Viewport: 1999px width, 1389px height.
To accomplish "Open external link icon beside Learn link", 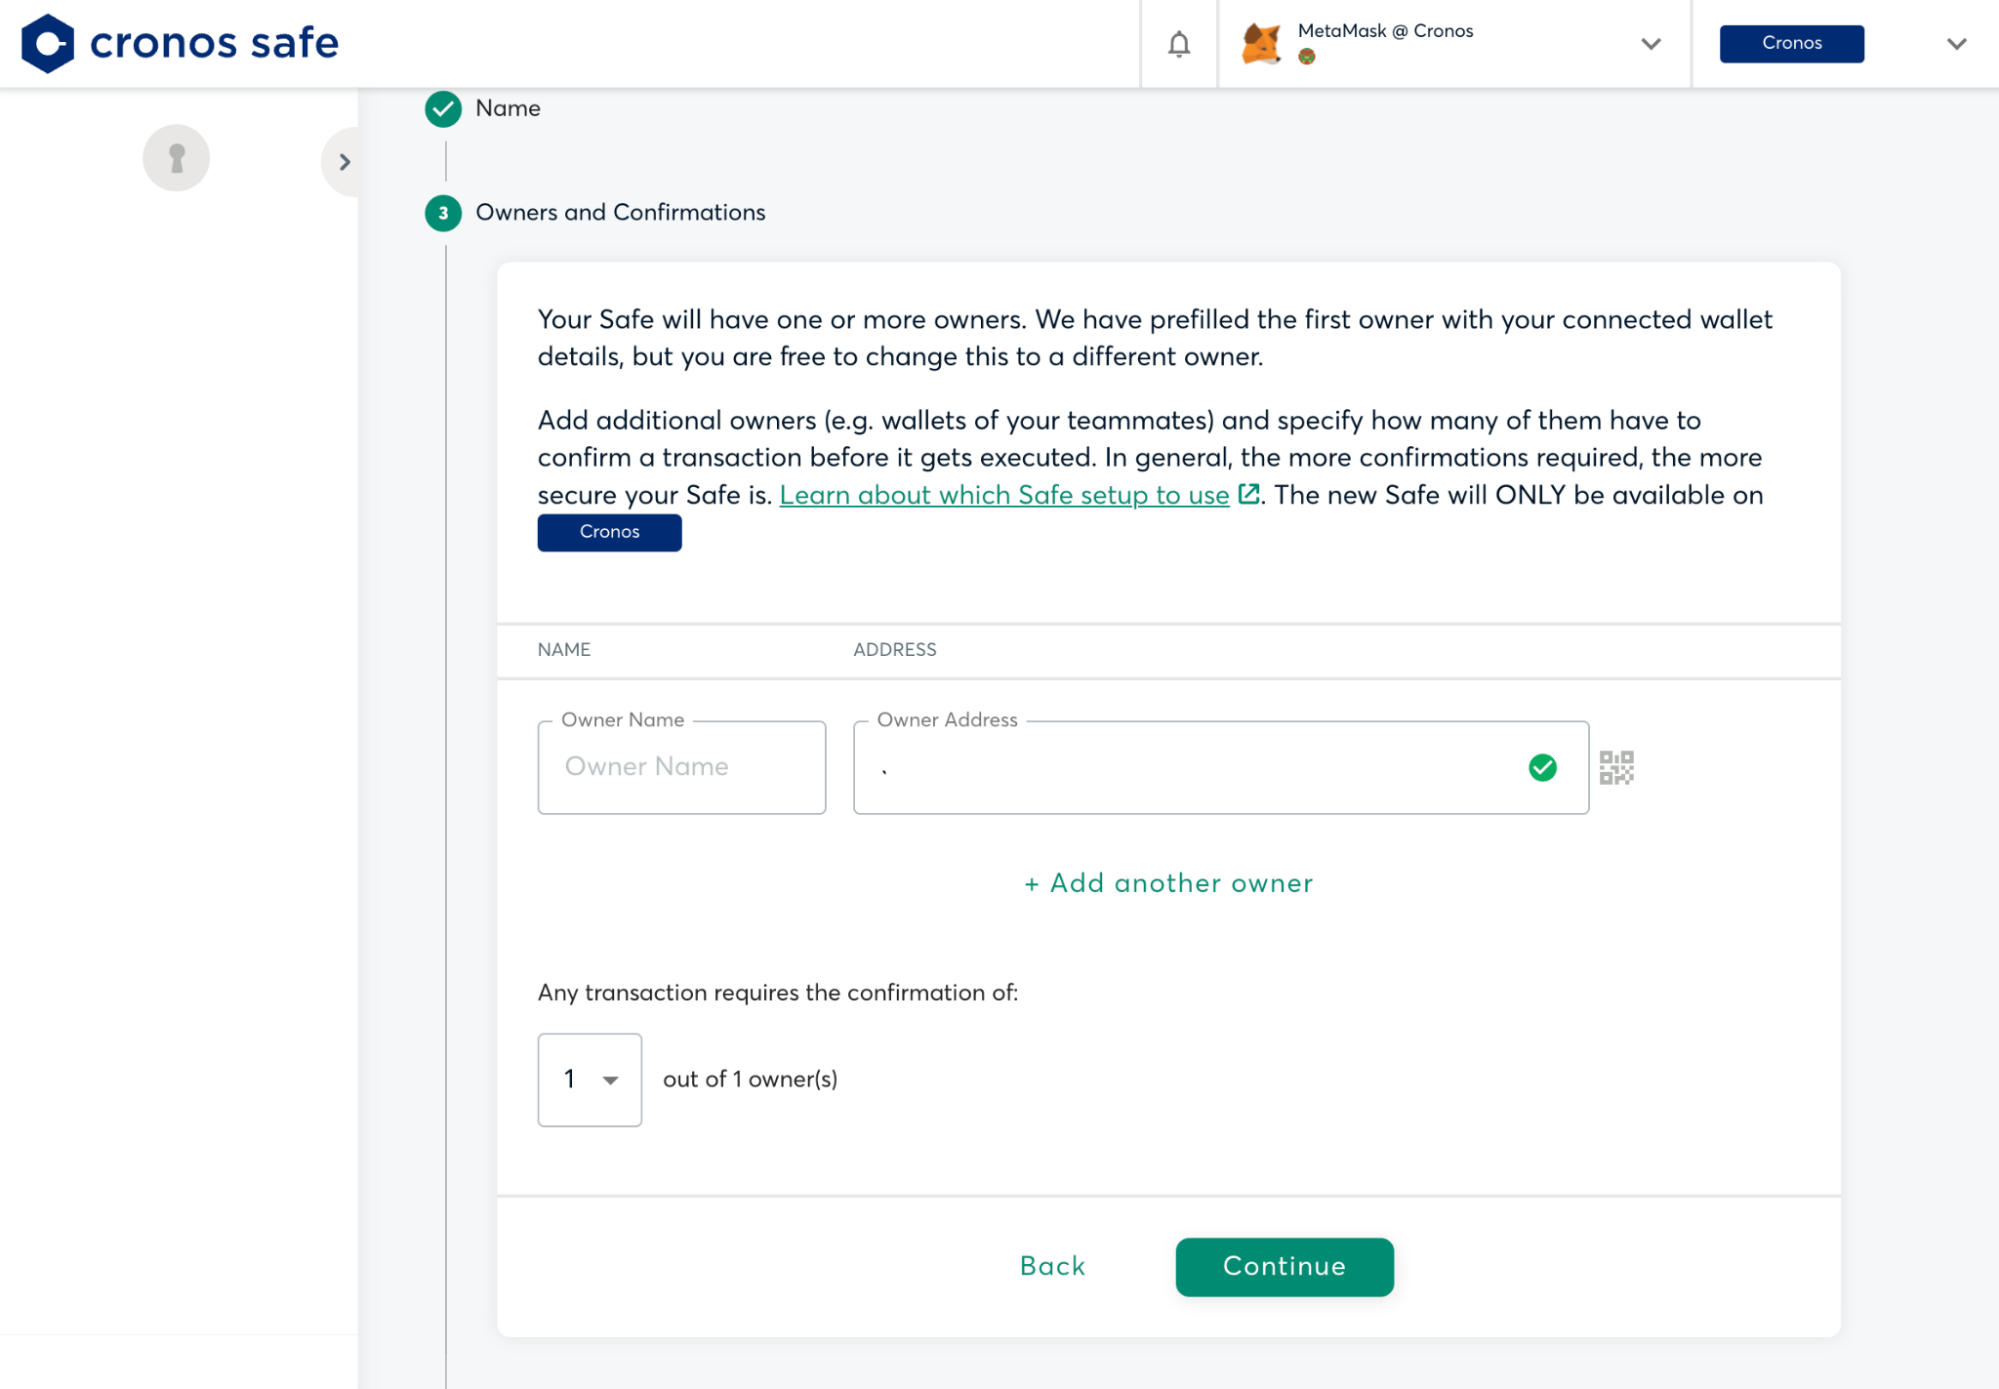I will coord(1248,494).
